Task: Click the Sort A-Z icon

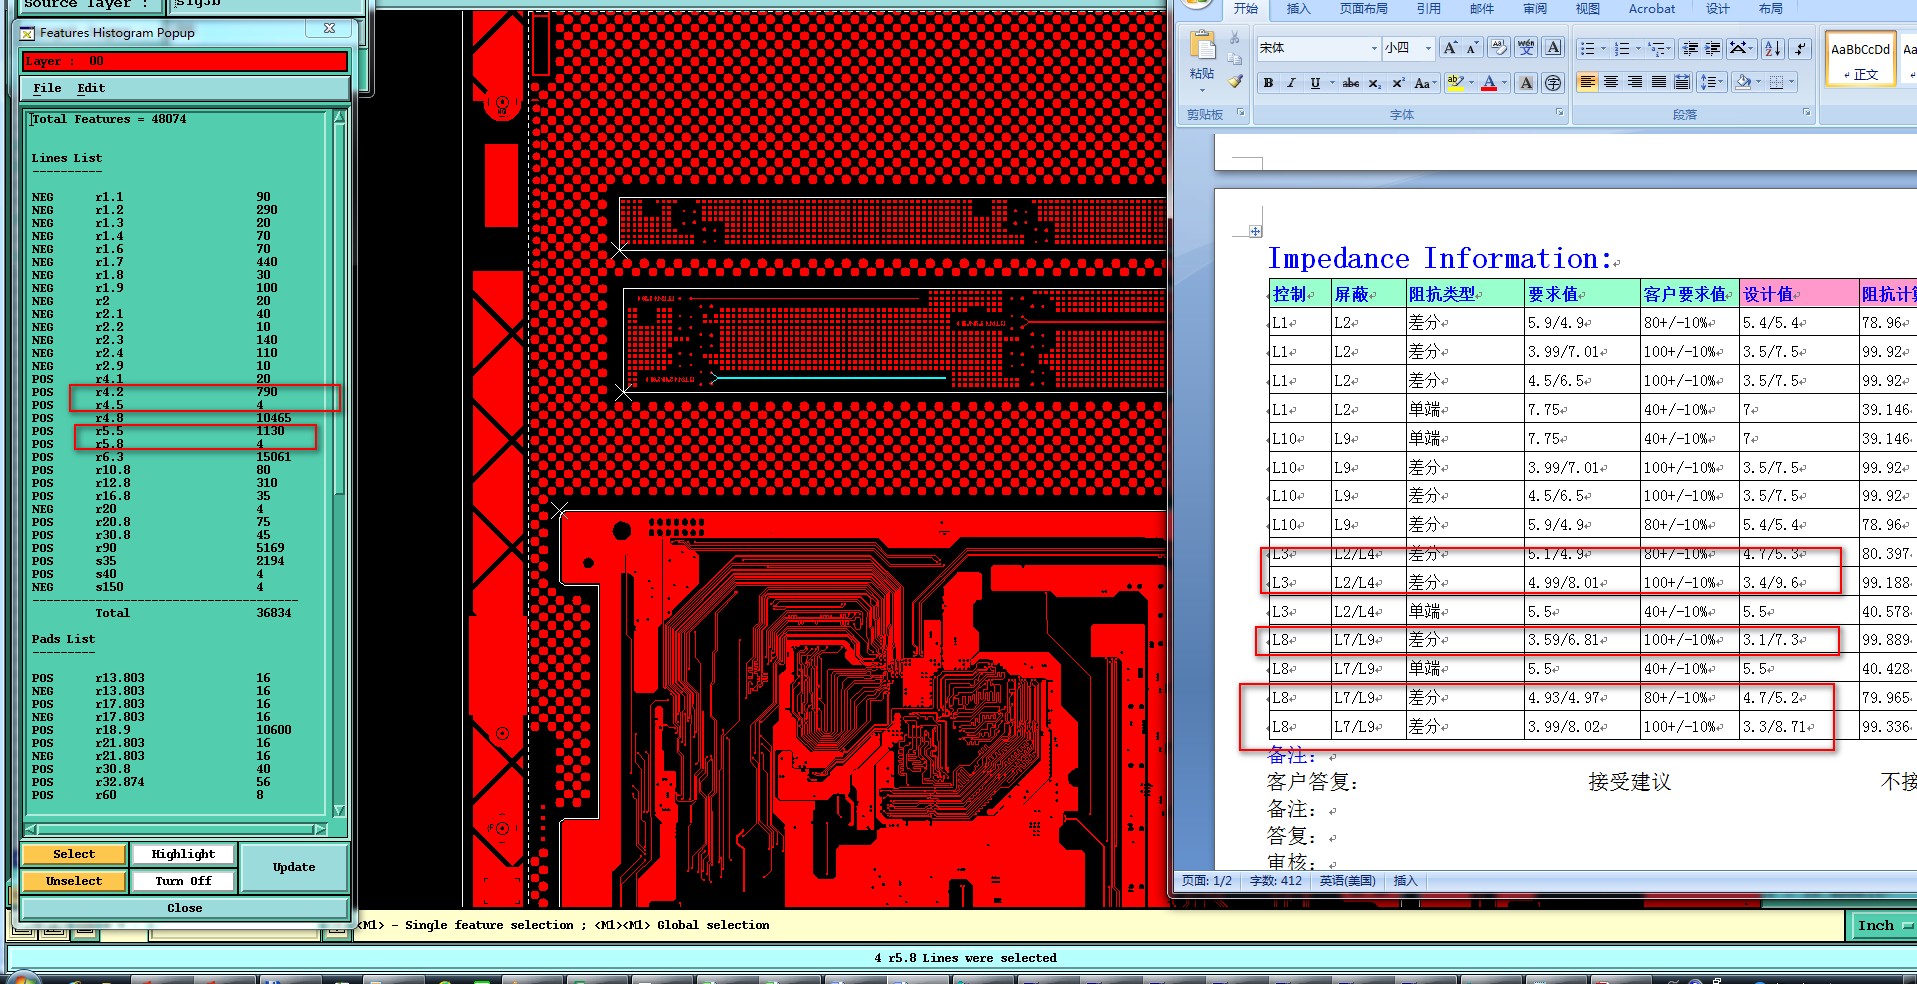Action: (x=1773, y=48)
